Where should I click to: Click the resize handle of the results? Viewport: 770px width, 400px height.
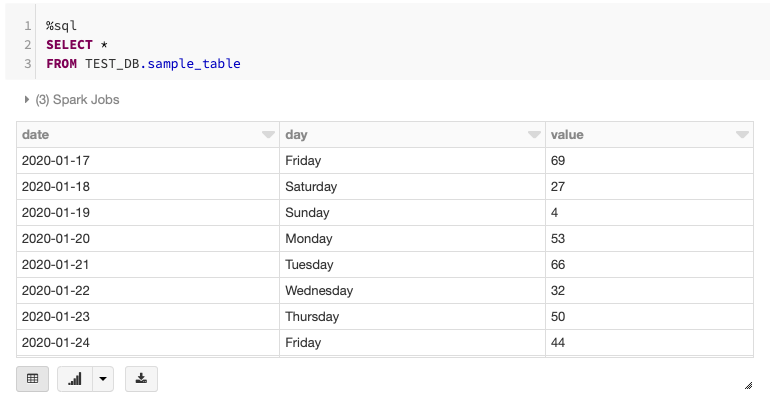pos(748,385)
